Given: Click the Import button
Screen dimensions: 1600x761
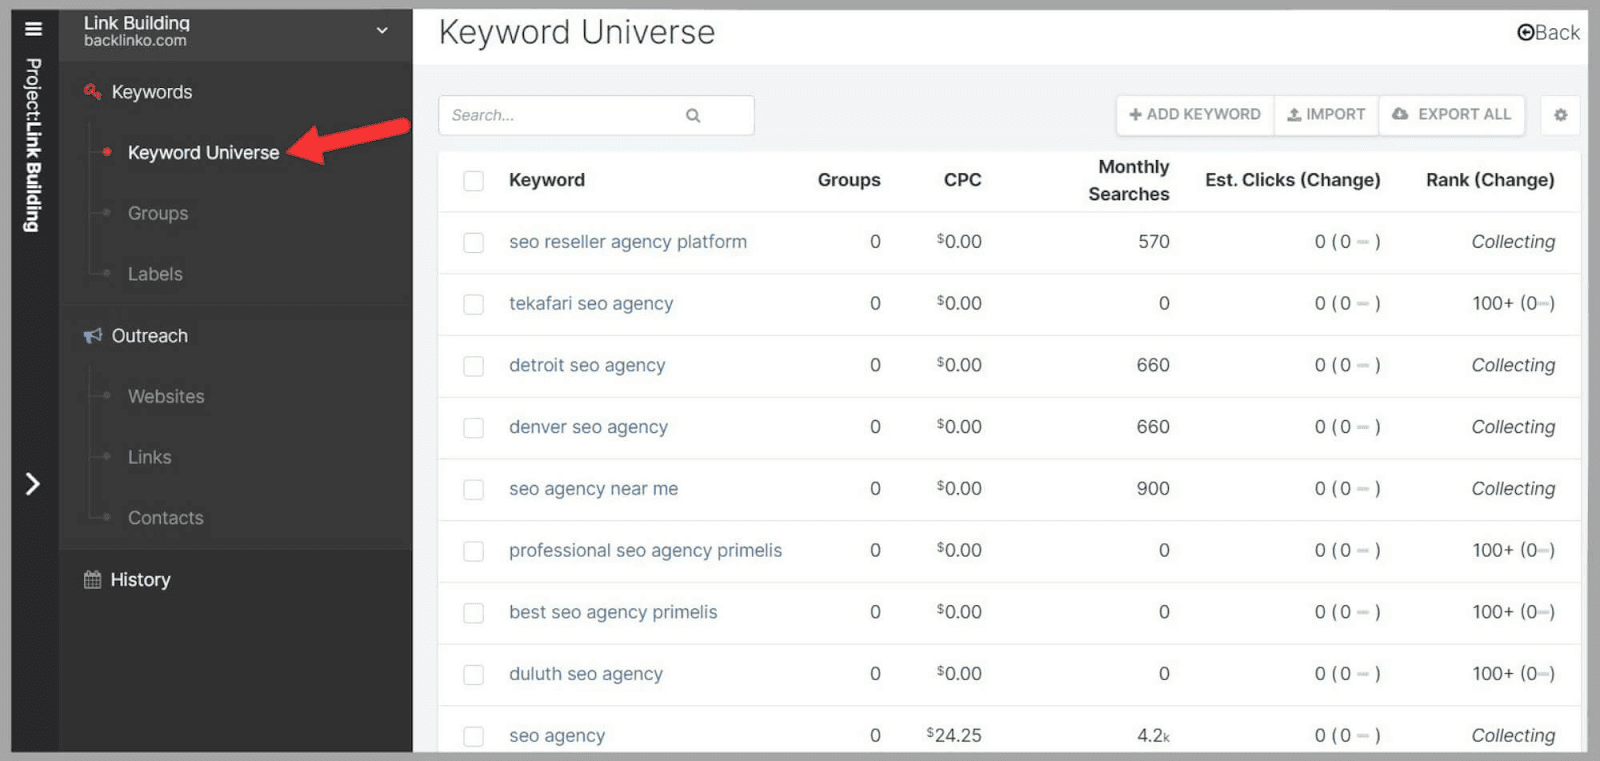Looking at the screenshot, I should 1326,115.
